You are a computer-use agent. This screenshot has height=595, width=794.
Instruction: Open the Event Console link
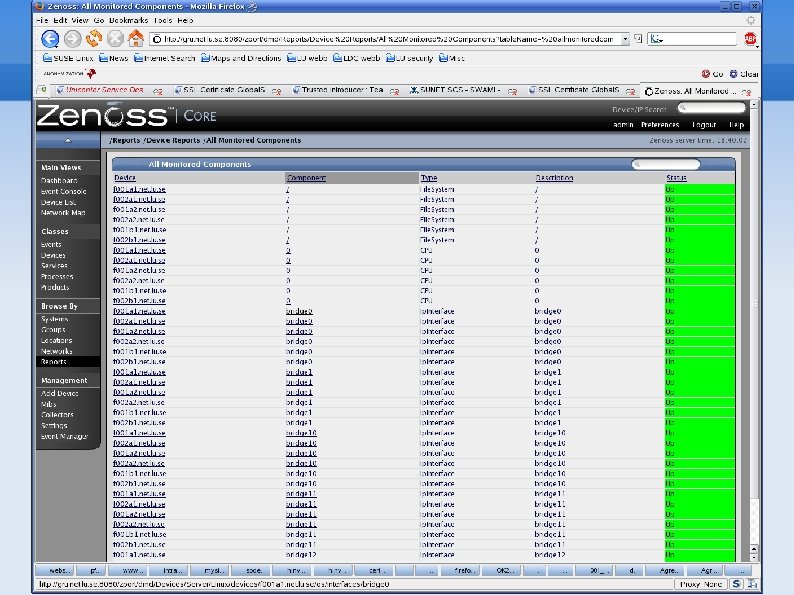[x=64, y=191]
